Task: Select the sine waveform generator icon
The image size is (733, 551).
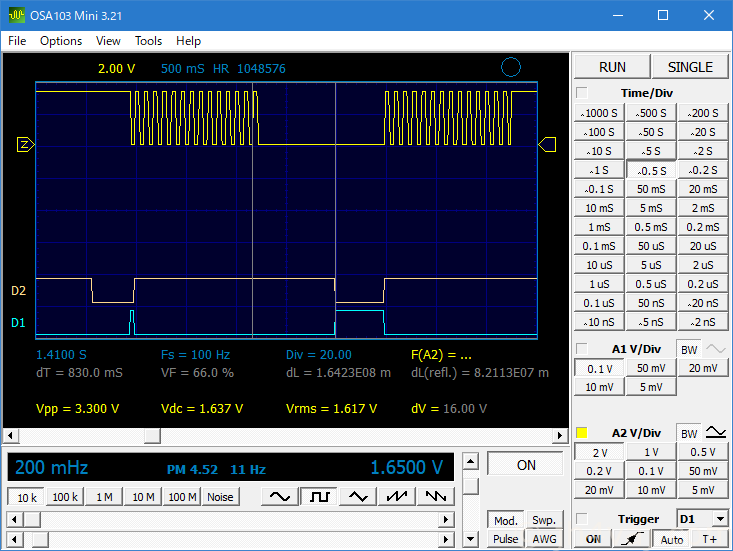Action: pyautogui.click(x=280, y=496)
